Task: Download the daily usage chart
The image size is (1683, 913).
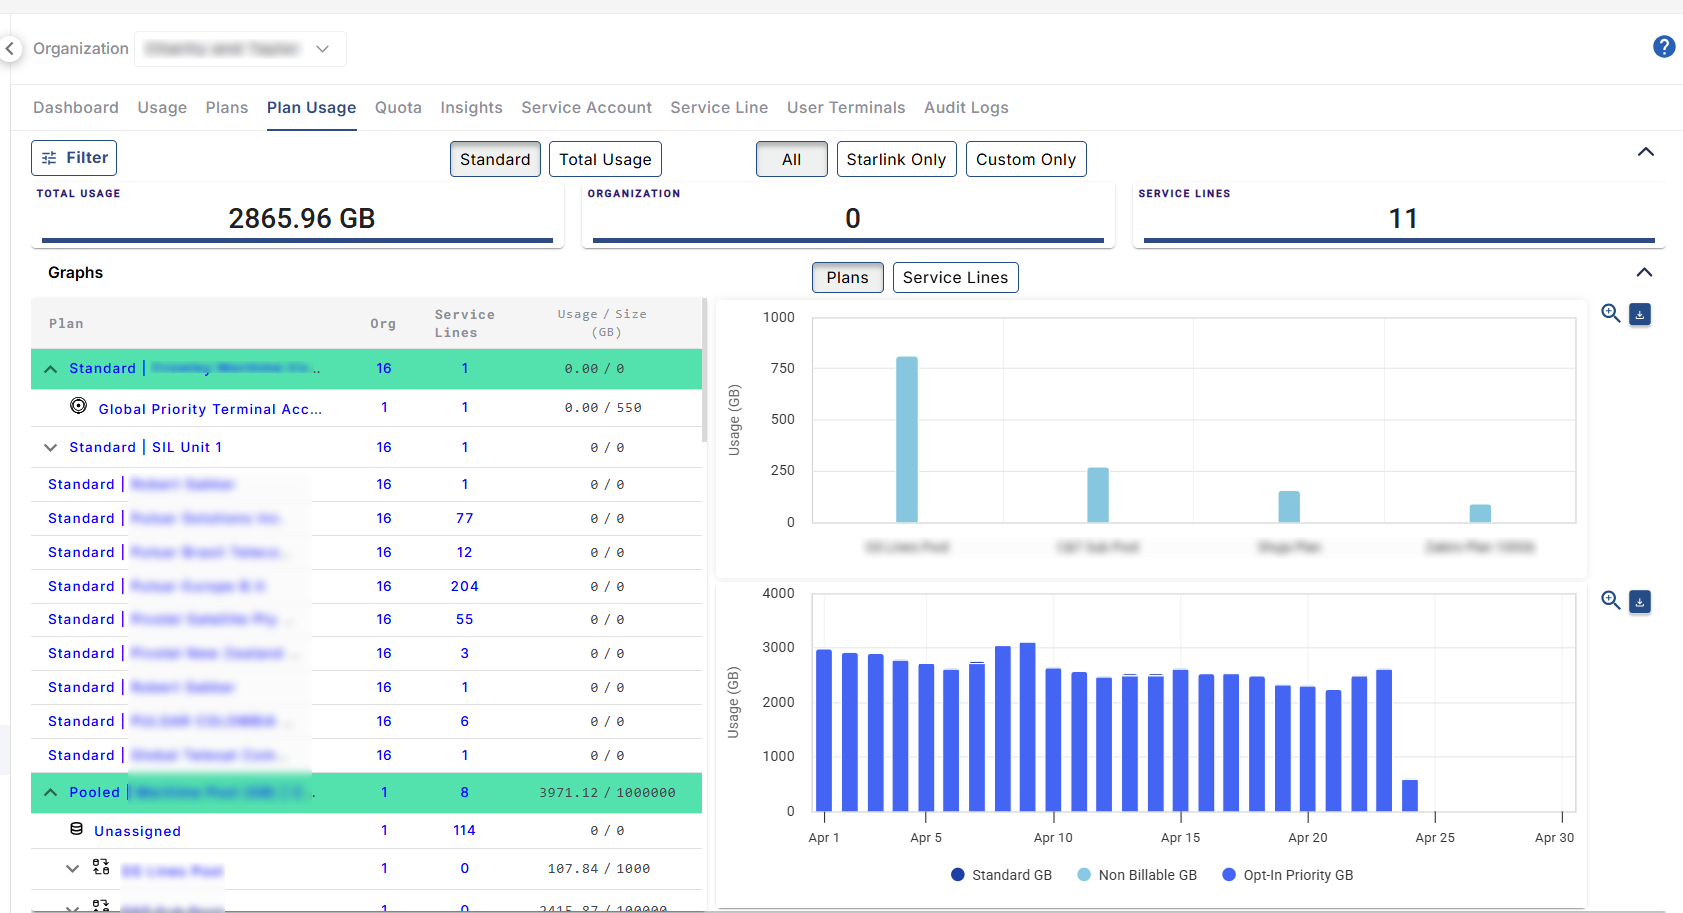Action: click(x=1640, y=601)
